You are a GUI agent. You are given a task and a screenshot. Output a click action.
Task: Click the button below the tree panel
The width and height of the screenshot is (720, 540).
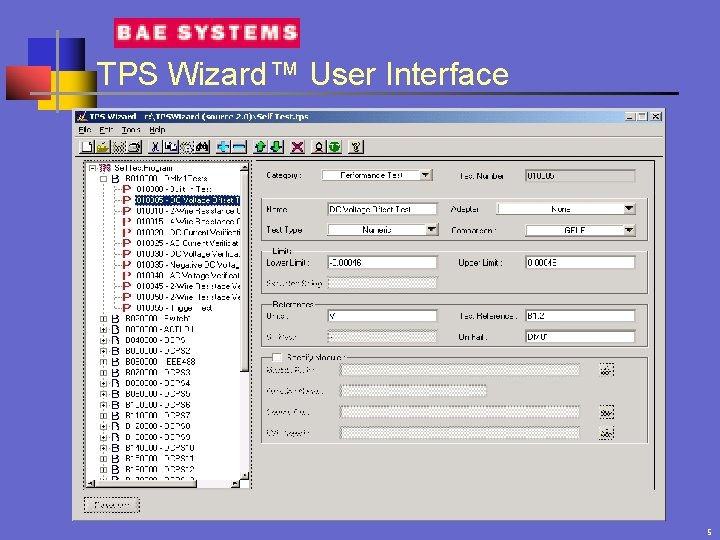pyautogui.click(x=111, y=505)
